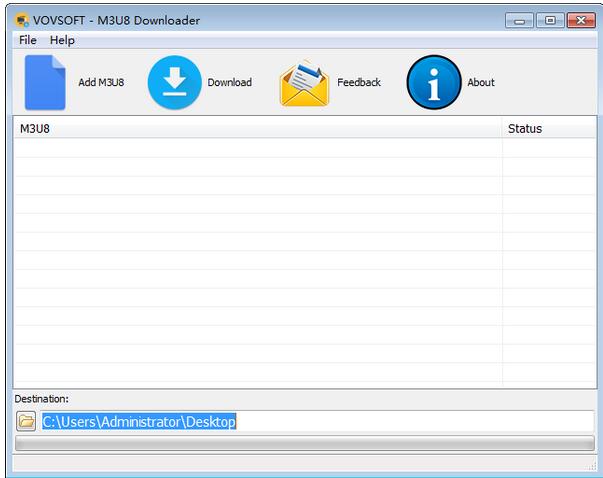This screenshot has width=603, height=478.
Task: Browse destination with the folder icon
Action: (26, 421)
